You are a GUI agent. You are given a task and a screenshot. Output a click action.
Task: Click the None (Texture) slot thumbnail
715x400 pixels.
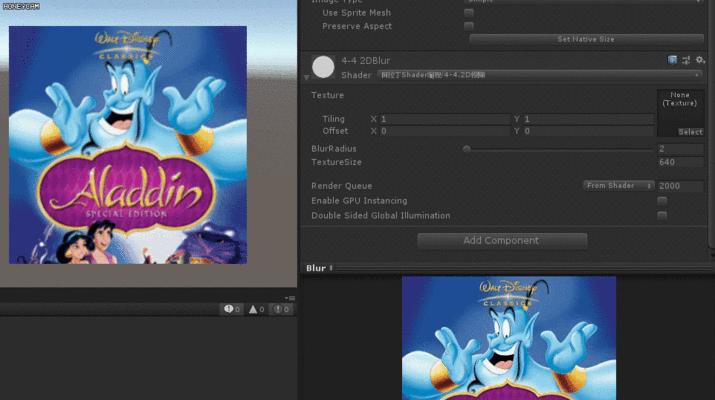point(680,113)
